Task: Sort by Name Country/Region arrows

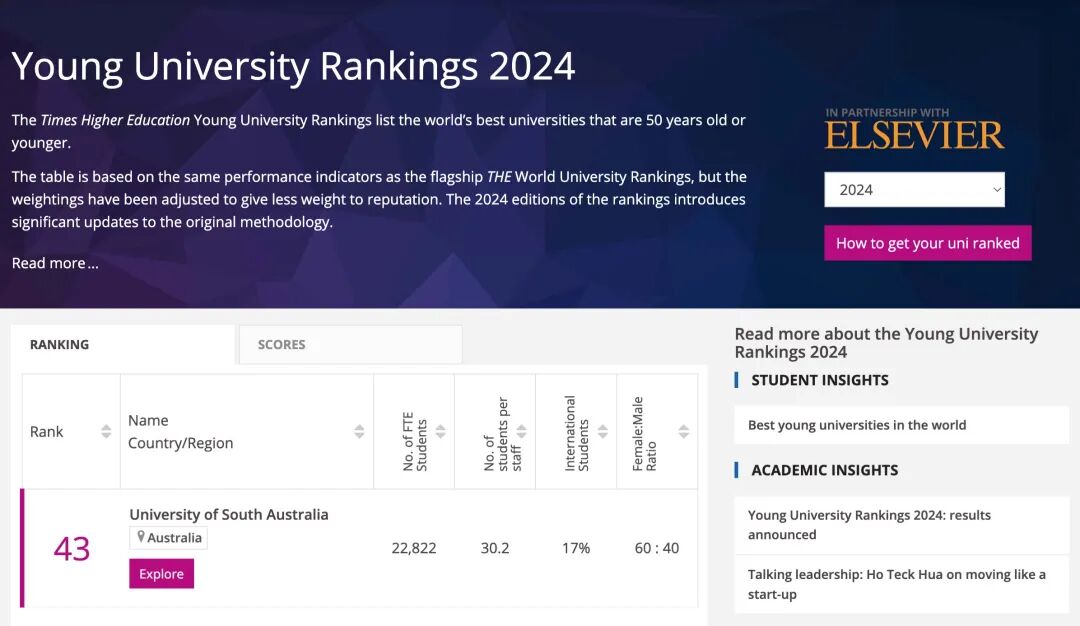Action: click(359, 432)
